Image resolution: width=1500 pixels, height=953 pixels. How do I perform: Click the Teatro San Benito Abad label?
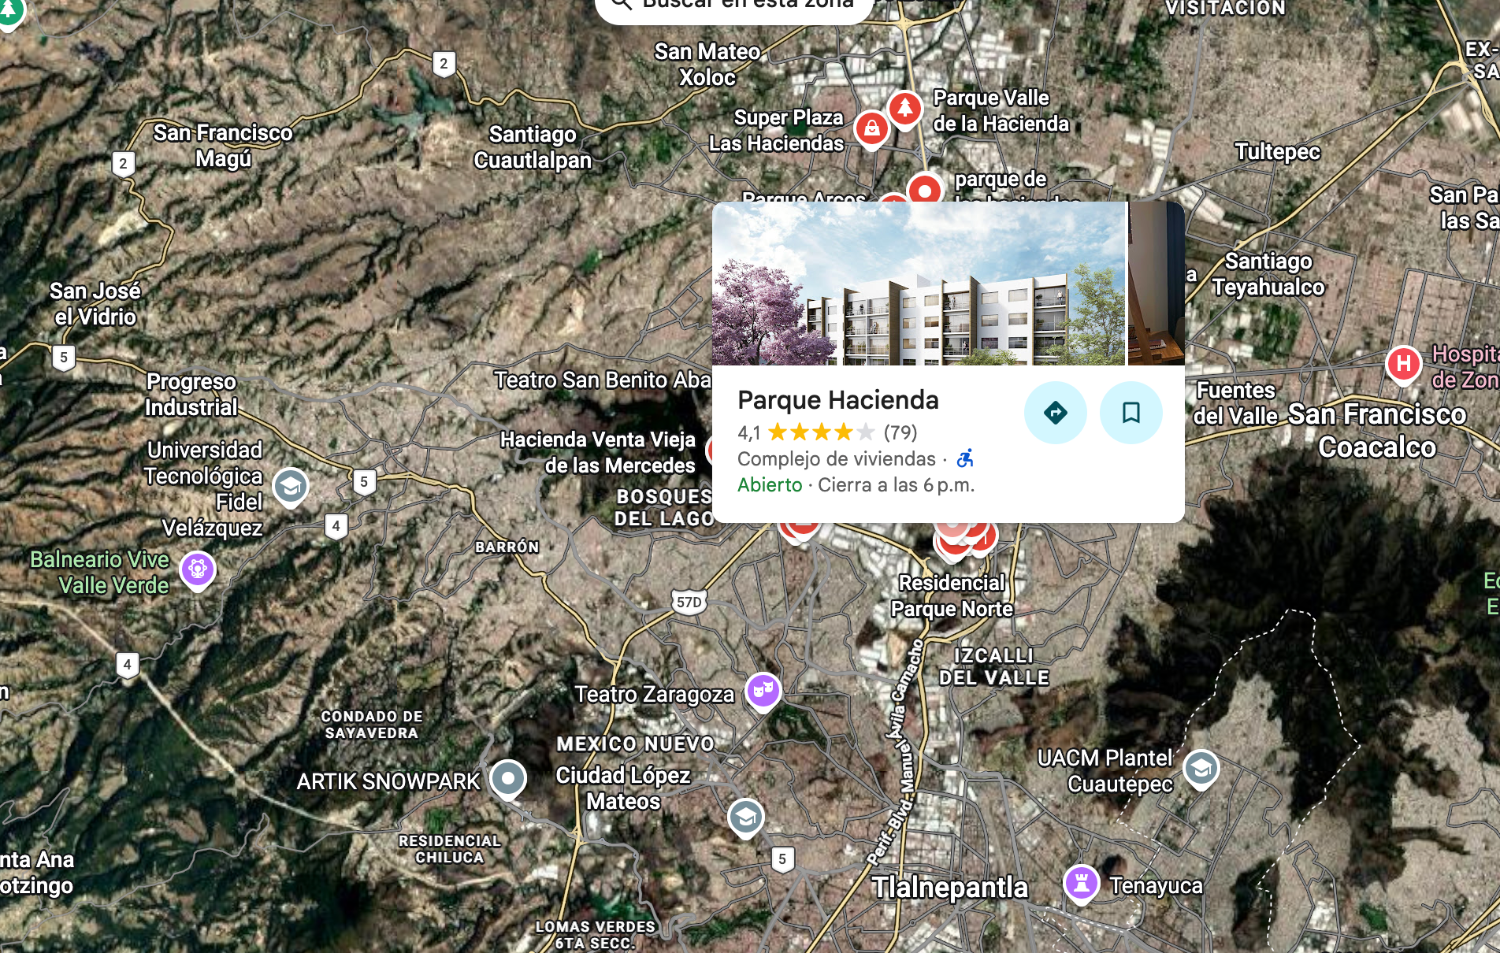pyautogui.click(x=603, y=380)
